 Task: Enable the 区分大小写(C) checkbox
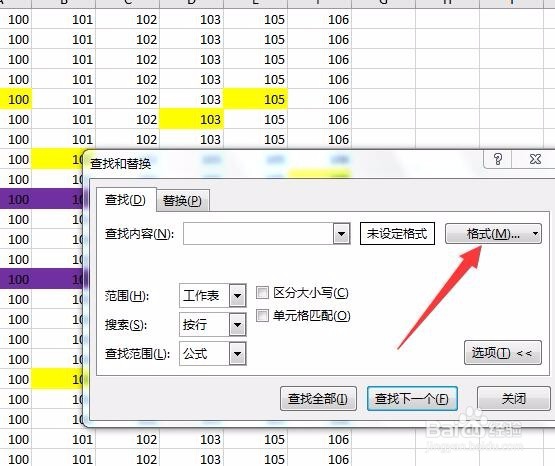click(262, 293)
